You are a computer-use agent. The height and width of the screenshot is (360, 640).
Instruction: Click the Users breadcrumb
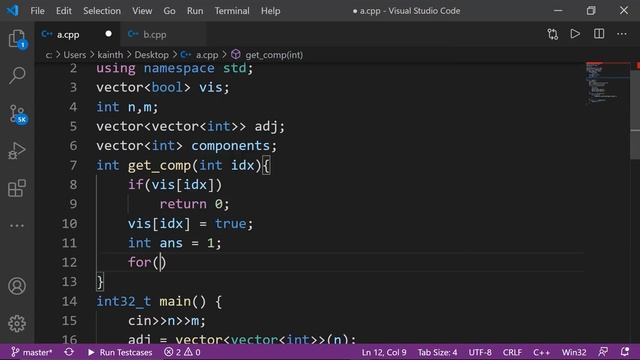(x=75, y=55)
